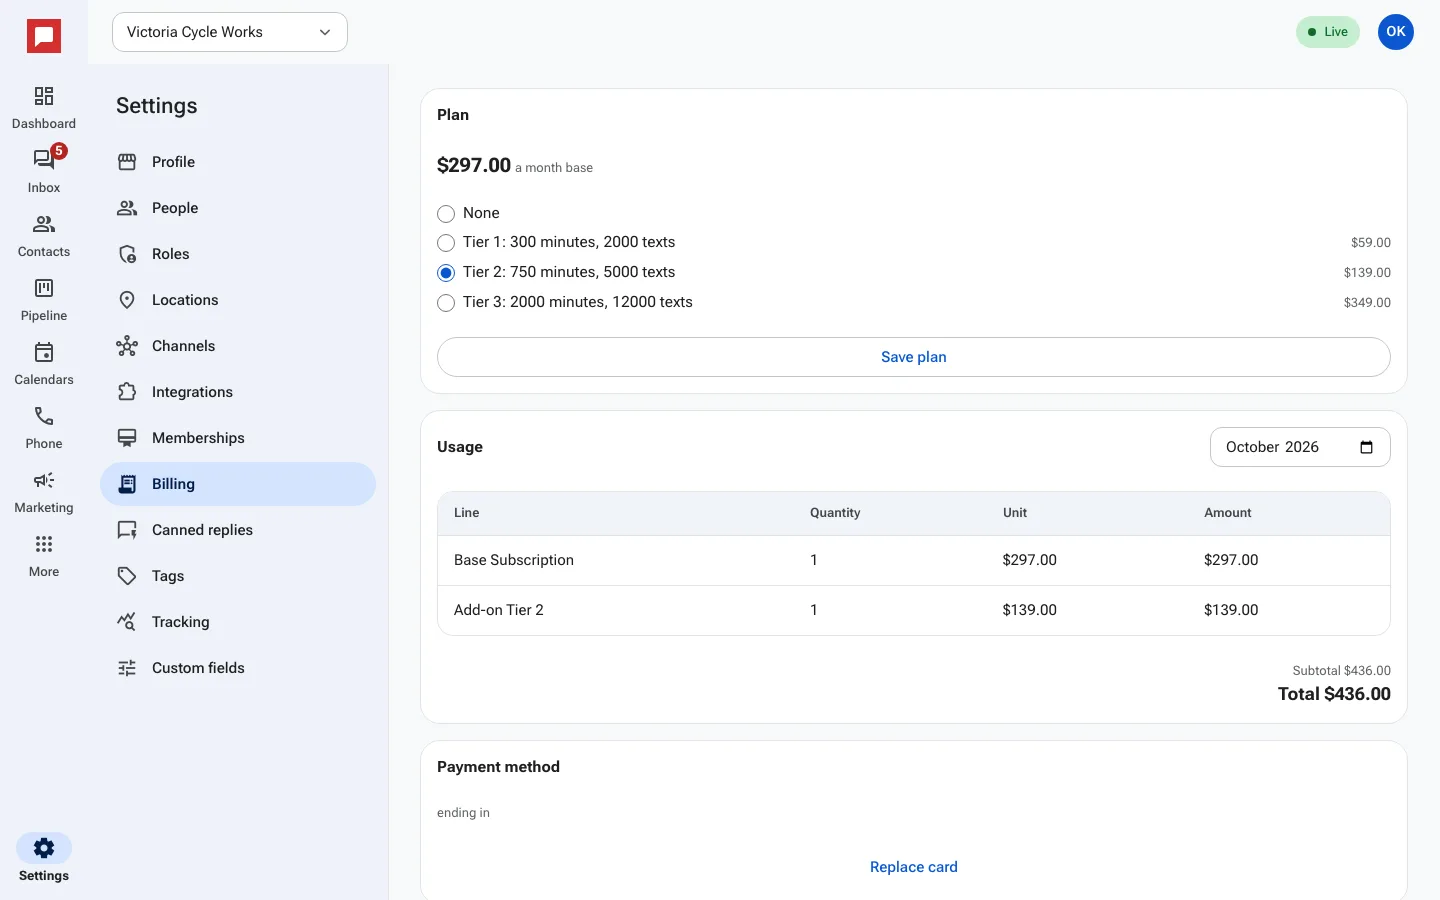
Task: Select the None plan option
Action: [x=446, y=214]
